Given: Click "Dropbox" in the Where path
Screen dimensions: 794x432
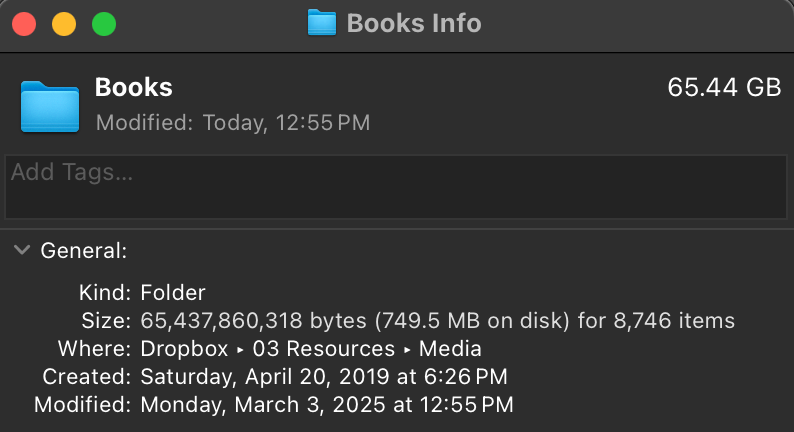Looking at the screenshot, I should click(183, 349).
